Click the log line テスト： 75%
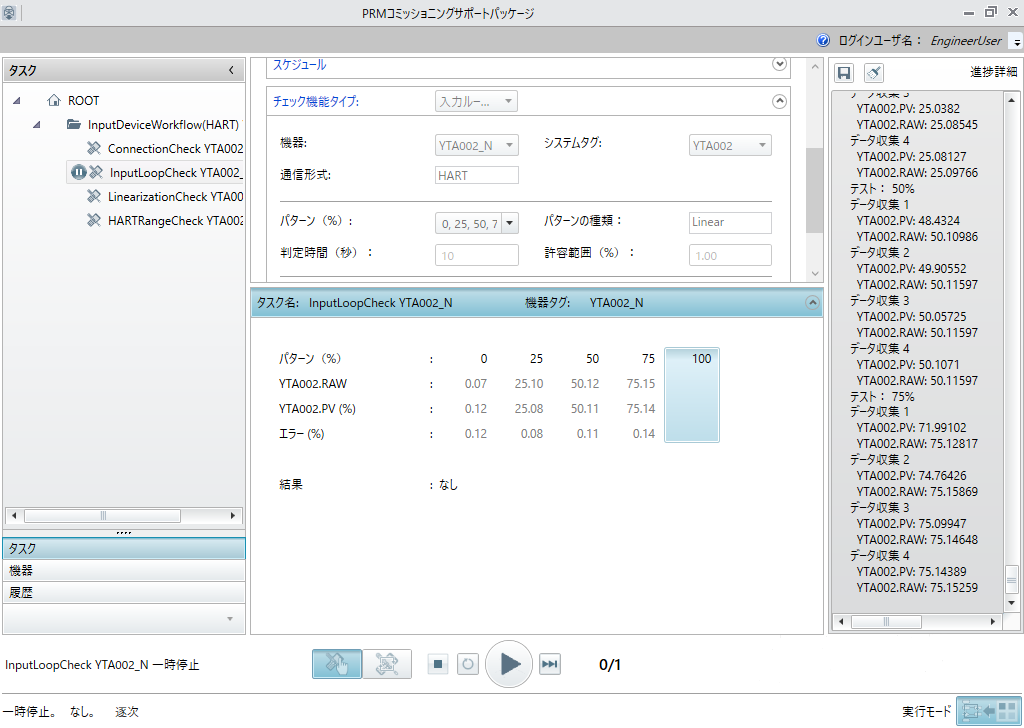The height and width of the screenshot is (728, 1024). tap(882, 396)
